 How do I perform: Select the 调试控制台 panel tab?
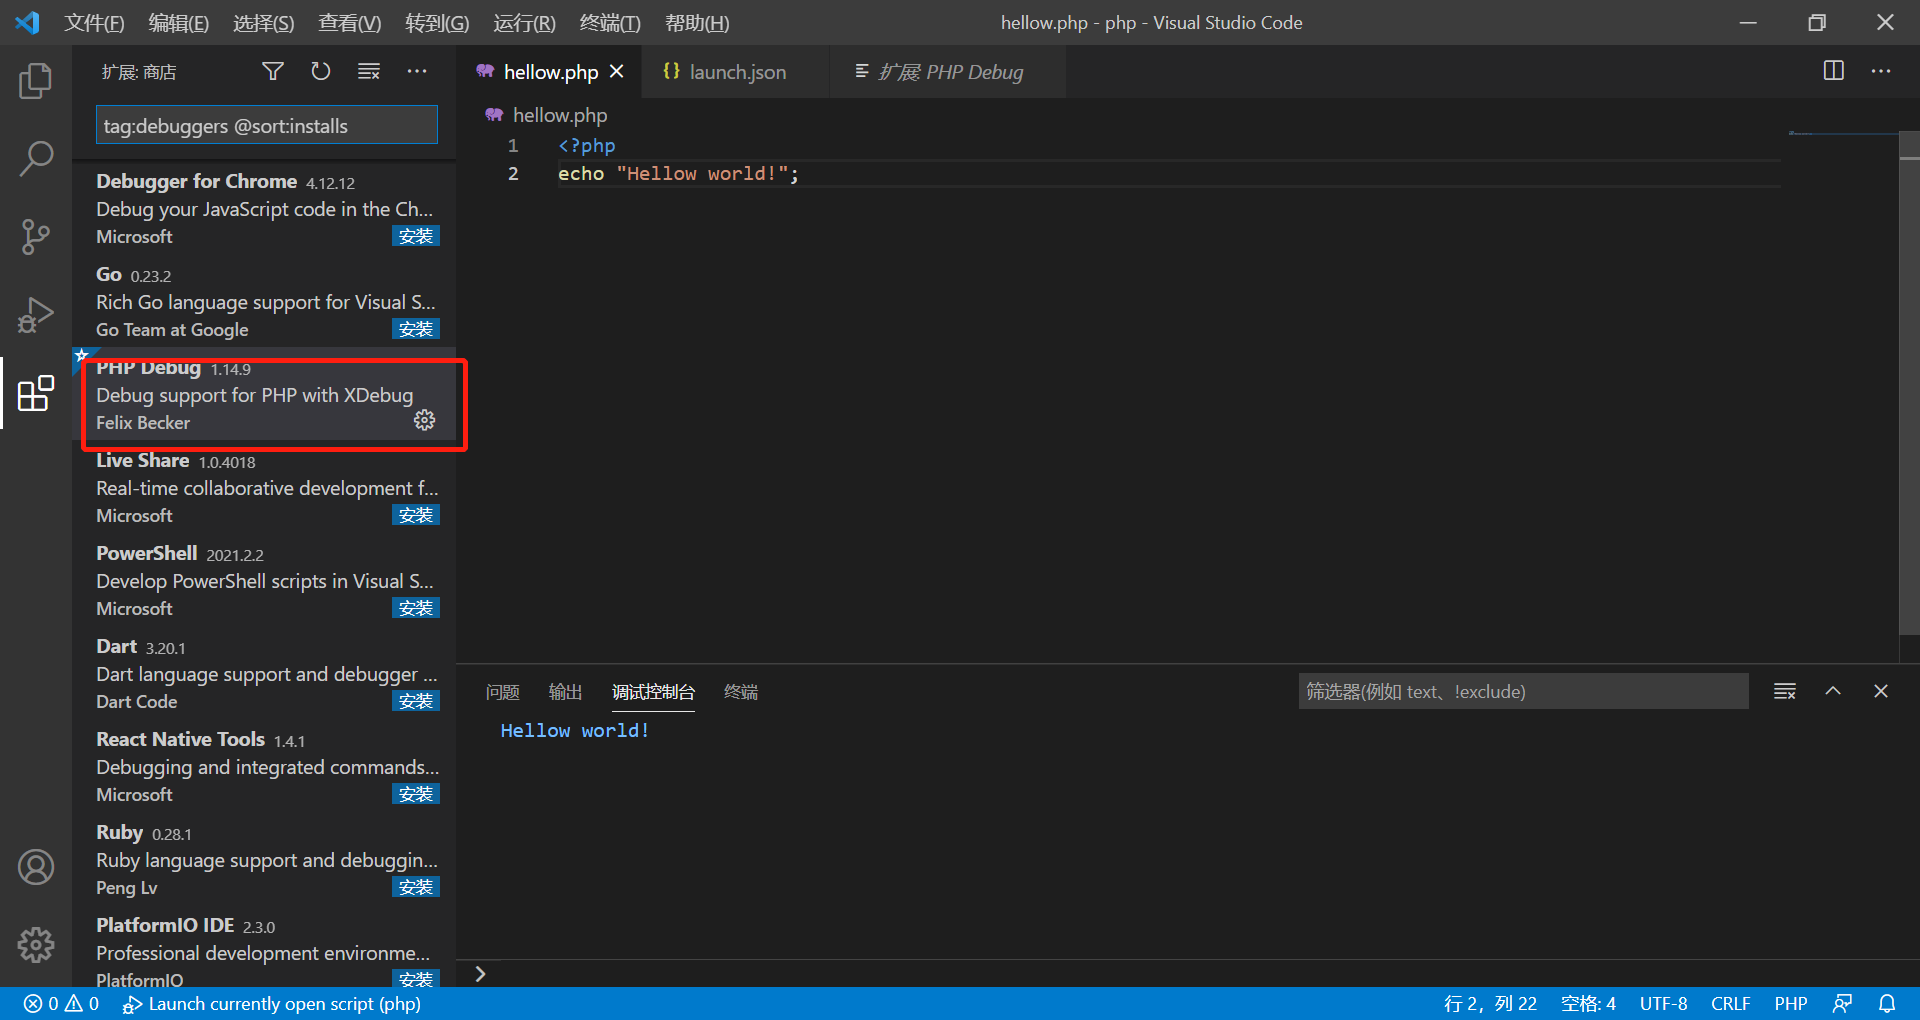[x=653, y=692]
